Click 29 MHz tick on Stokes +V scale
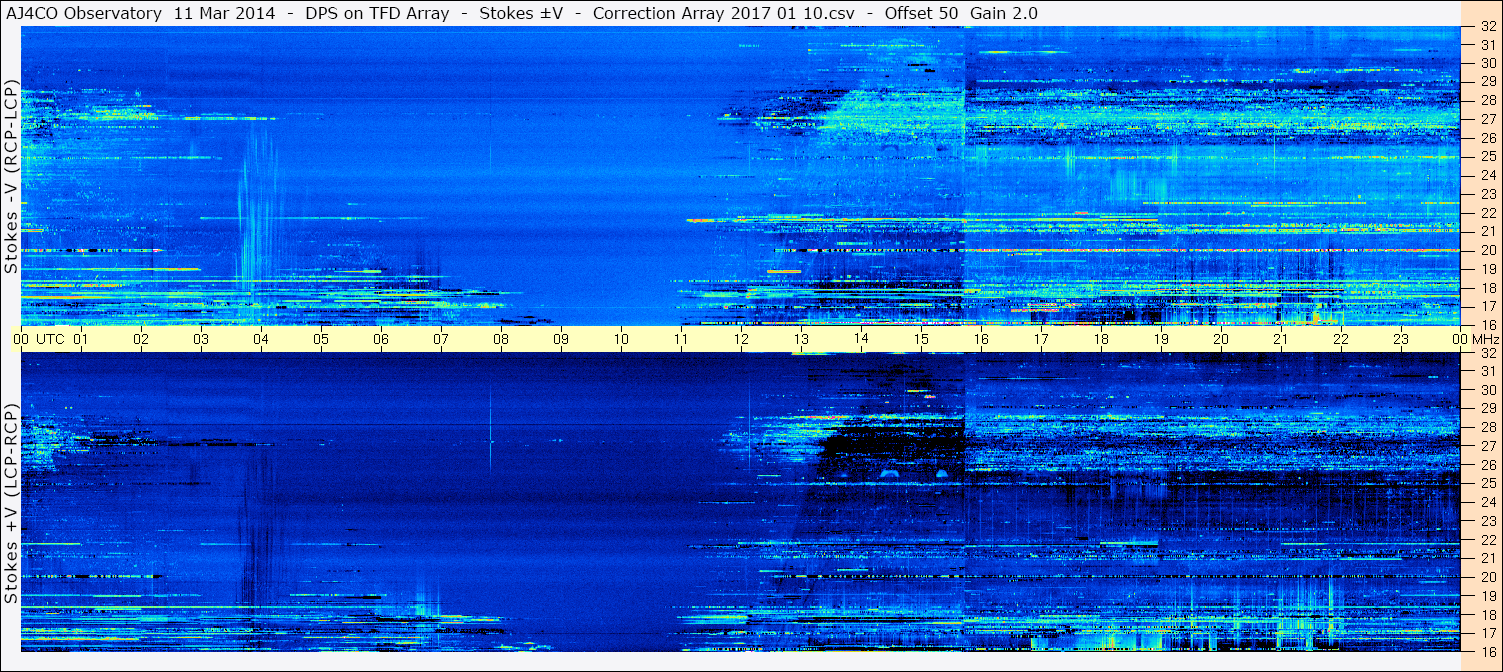 pyautogui.click(x=1488, y=408)
